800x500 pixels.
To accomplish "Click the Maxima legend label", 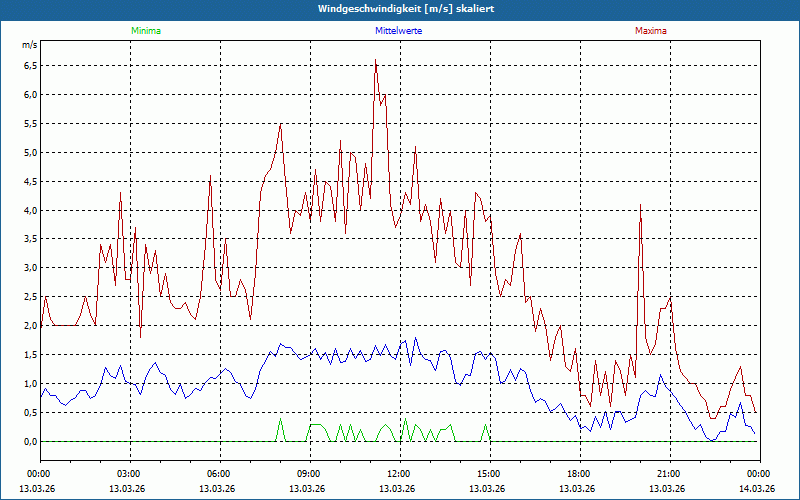I will tap(651, 31).
